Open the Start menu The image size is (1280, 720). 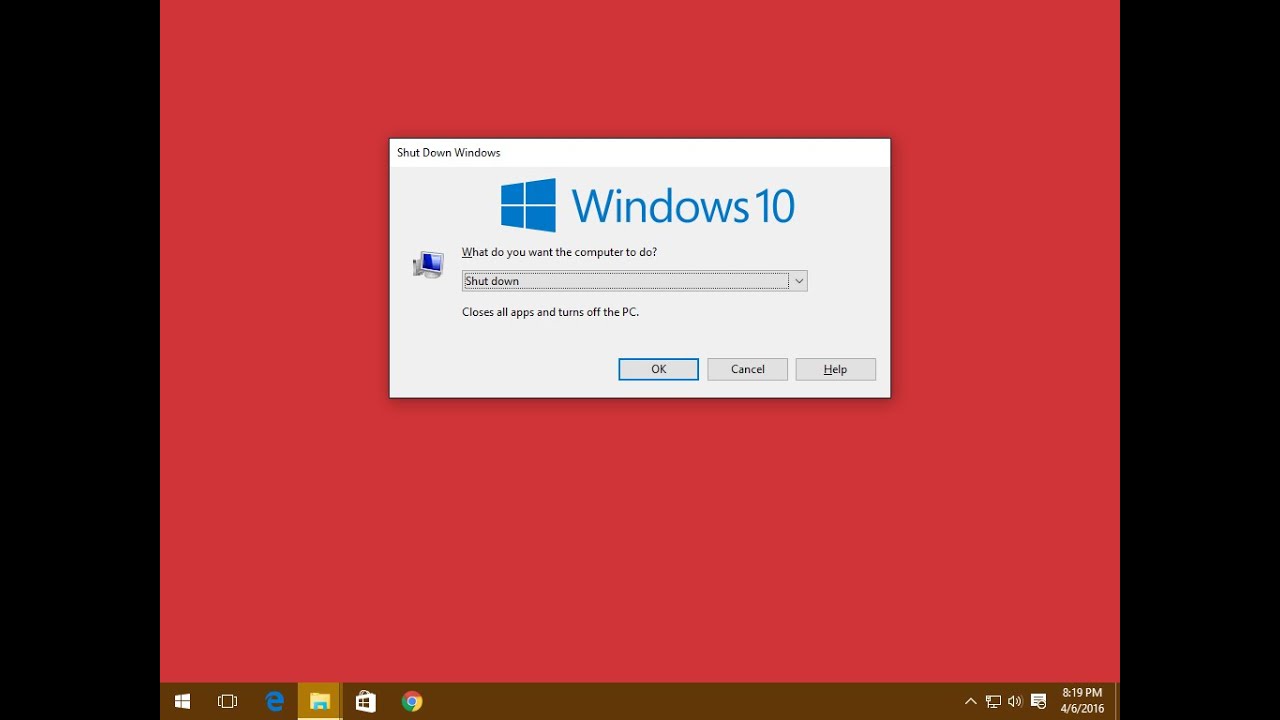click(x=182, y=702)
